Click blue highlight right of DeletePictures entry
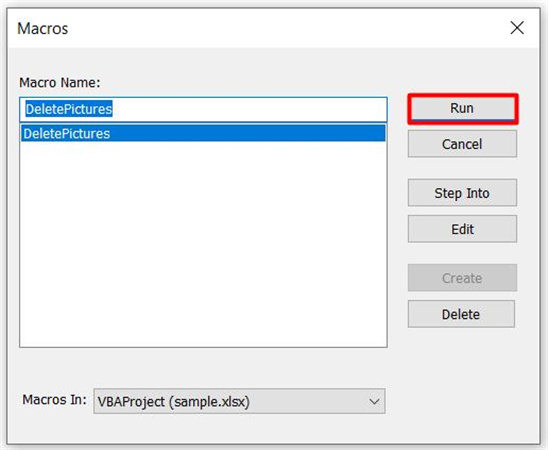The width and height of the screenshot is (548, 450). tap(248, 133)
